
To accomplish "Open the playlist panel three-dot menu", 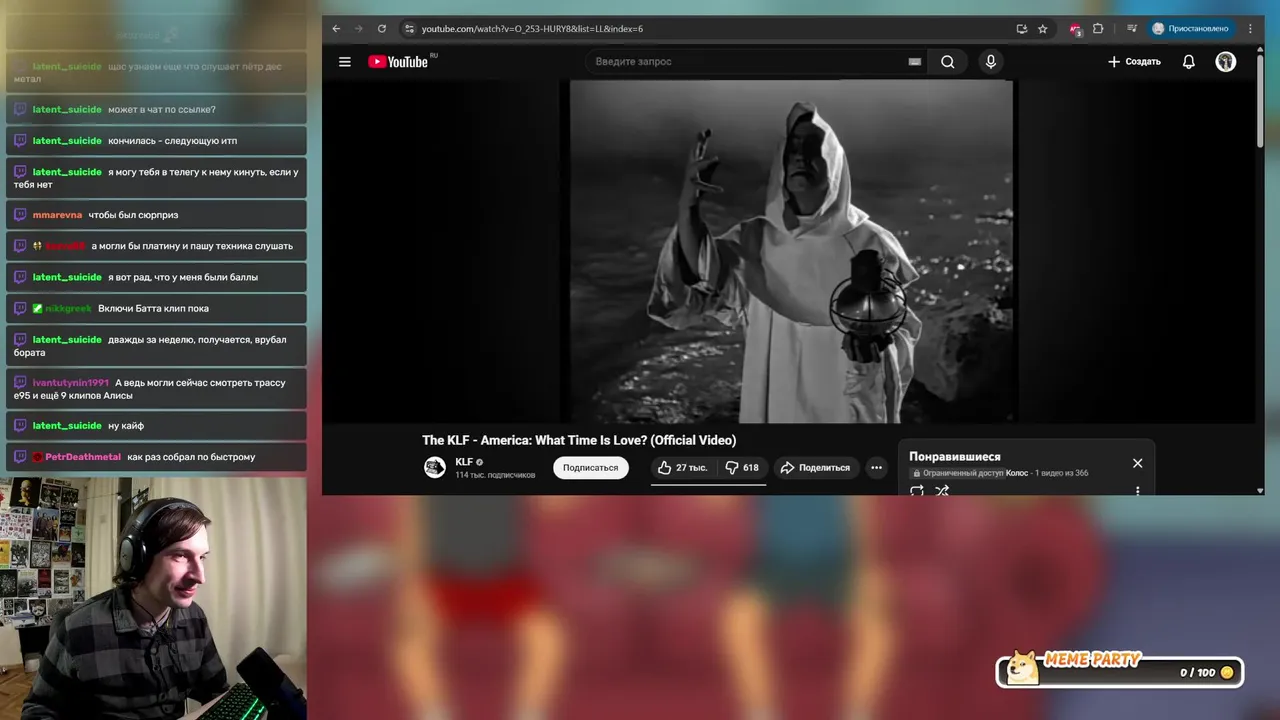I will click(x=1137, y=490).
